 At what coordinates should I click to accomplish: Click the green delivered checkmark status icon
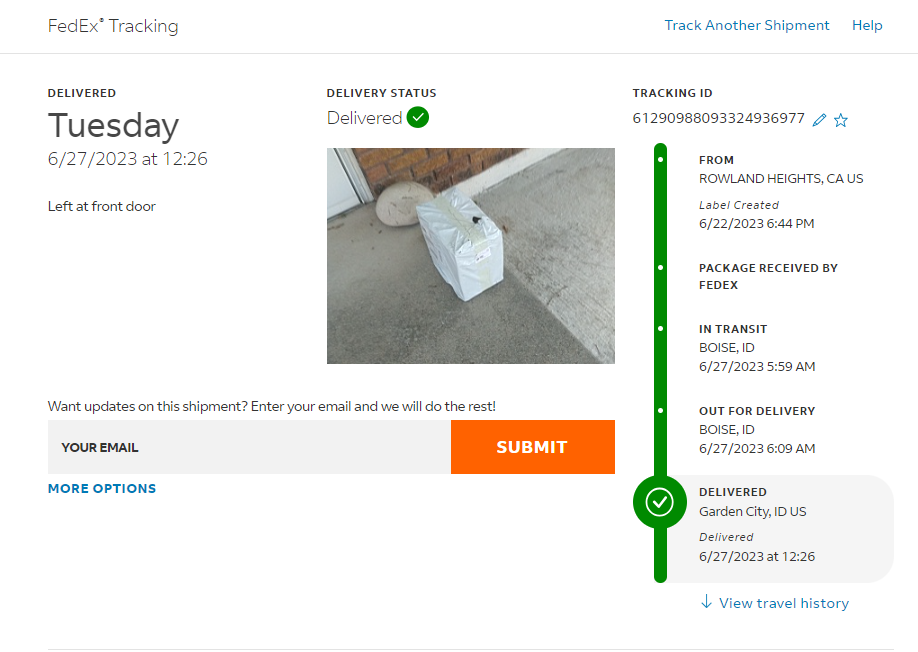418,118
